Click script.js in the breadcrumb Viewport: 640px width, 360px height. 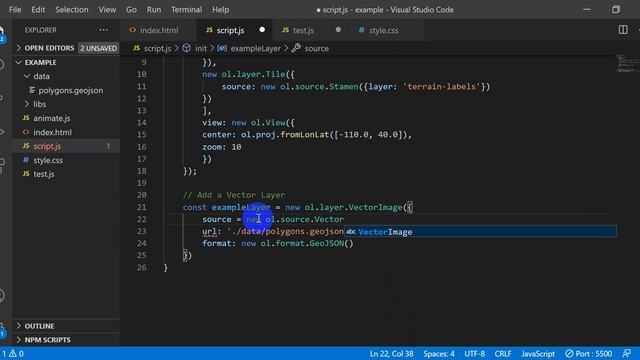click(157, 48)
